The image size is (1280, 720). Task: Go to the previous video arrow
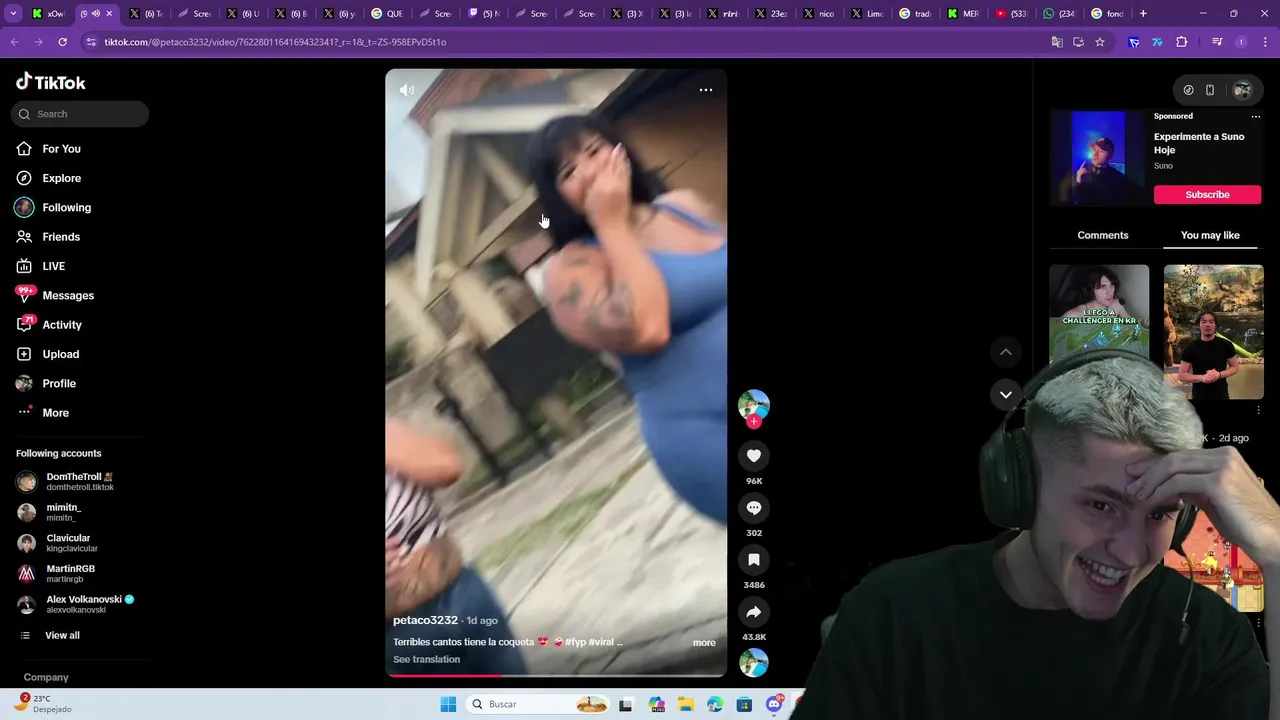point(1006,352)
